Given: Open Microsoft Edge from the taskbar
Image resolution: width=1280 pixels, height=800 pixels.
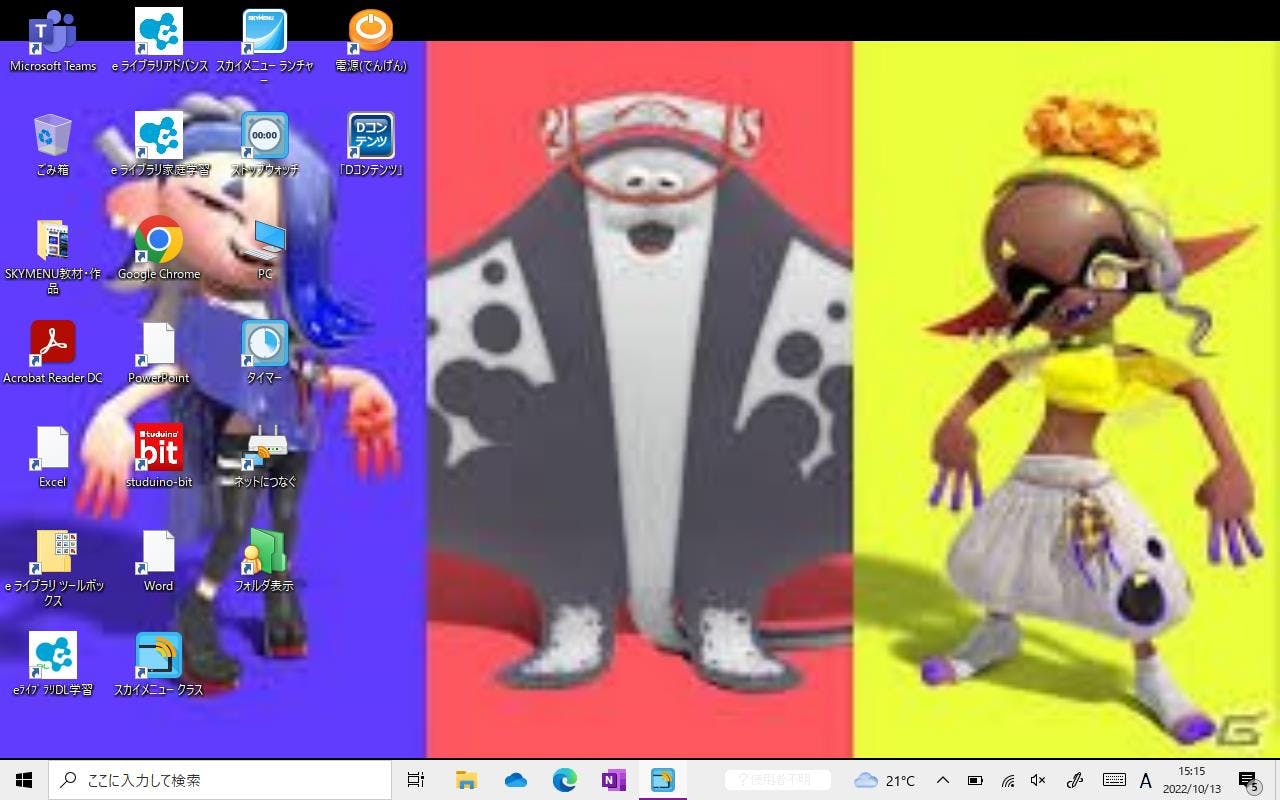Looking at the screenshot, I should pyautogui.click(x=565, y=780).
